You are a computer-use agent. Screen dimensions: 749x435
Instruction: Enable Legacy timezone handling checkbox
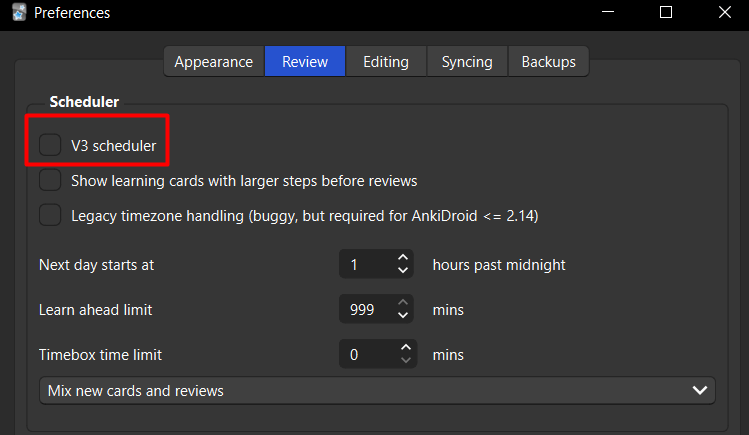coord(50,215)
